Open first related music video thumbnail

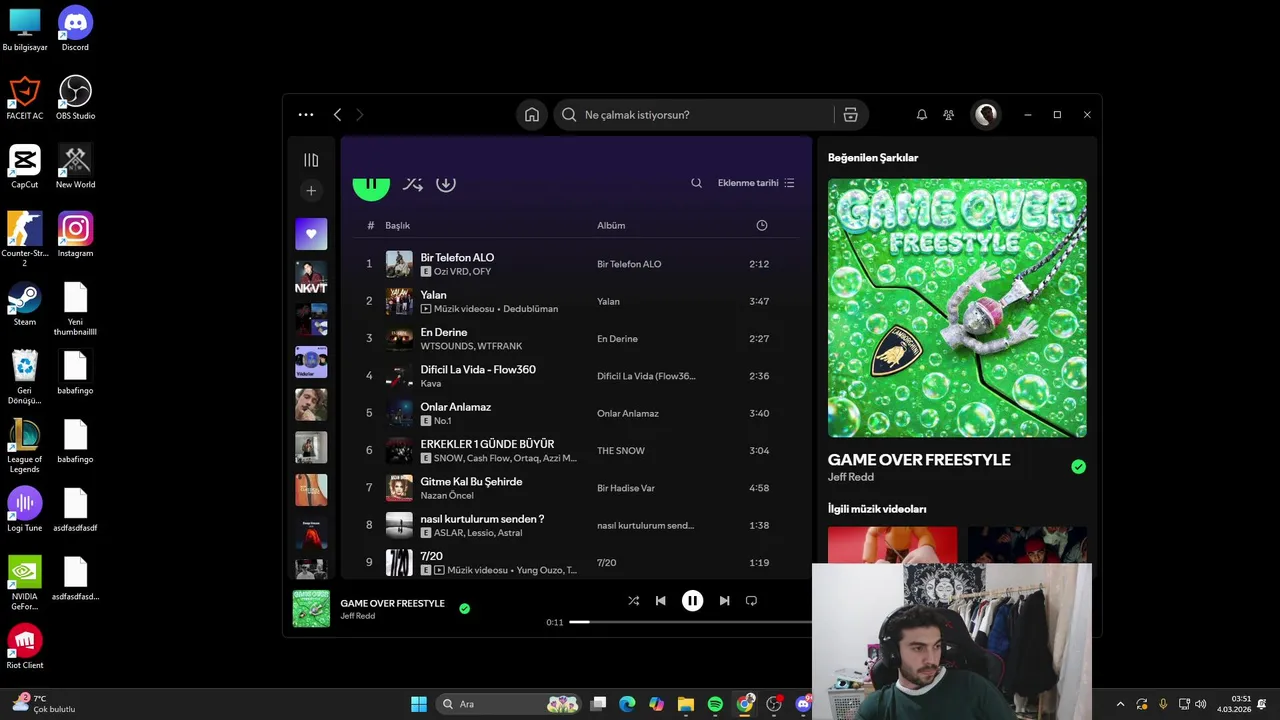point(892,545)
